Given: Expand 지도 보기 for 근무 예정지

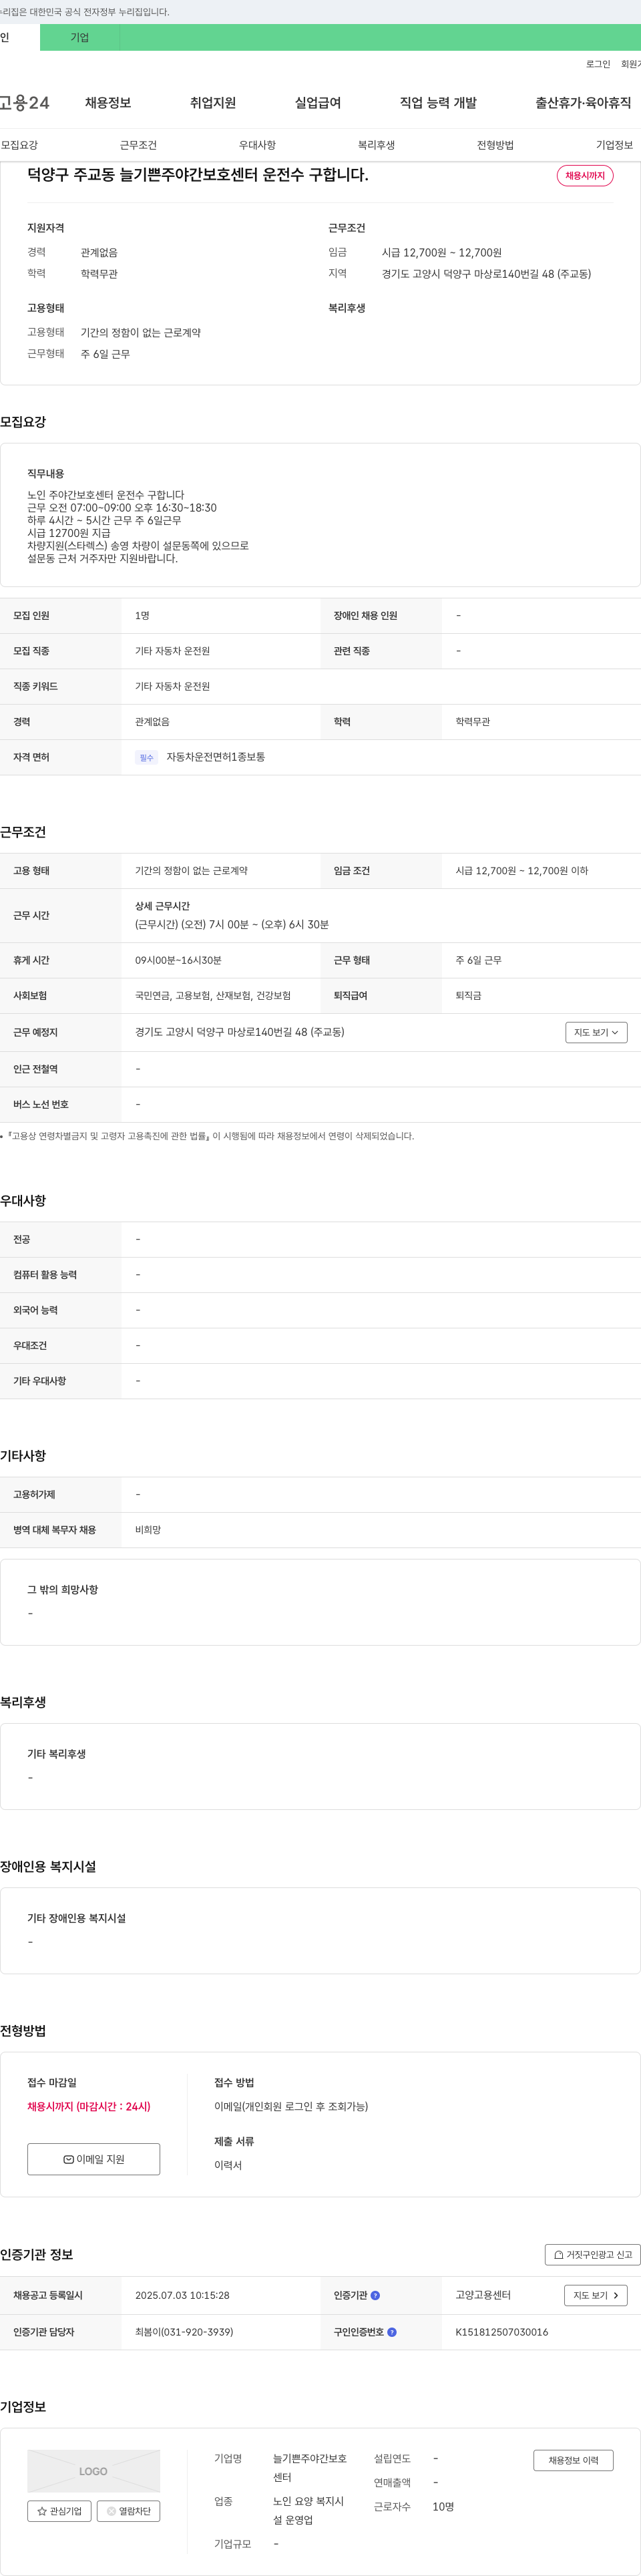Looking at the screenshot, I should (596, 1032).
